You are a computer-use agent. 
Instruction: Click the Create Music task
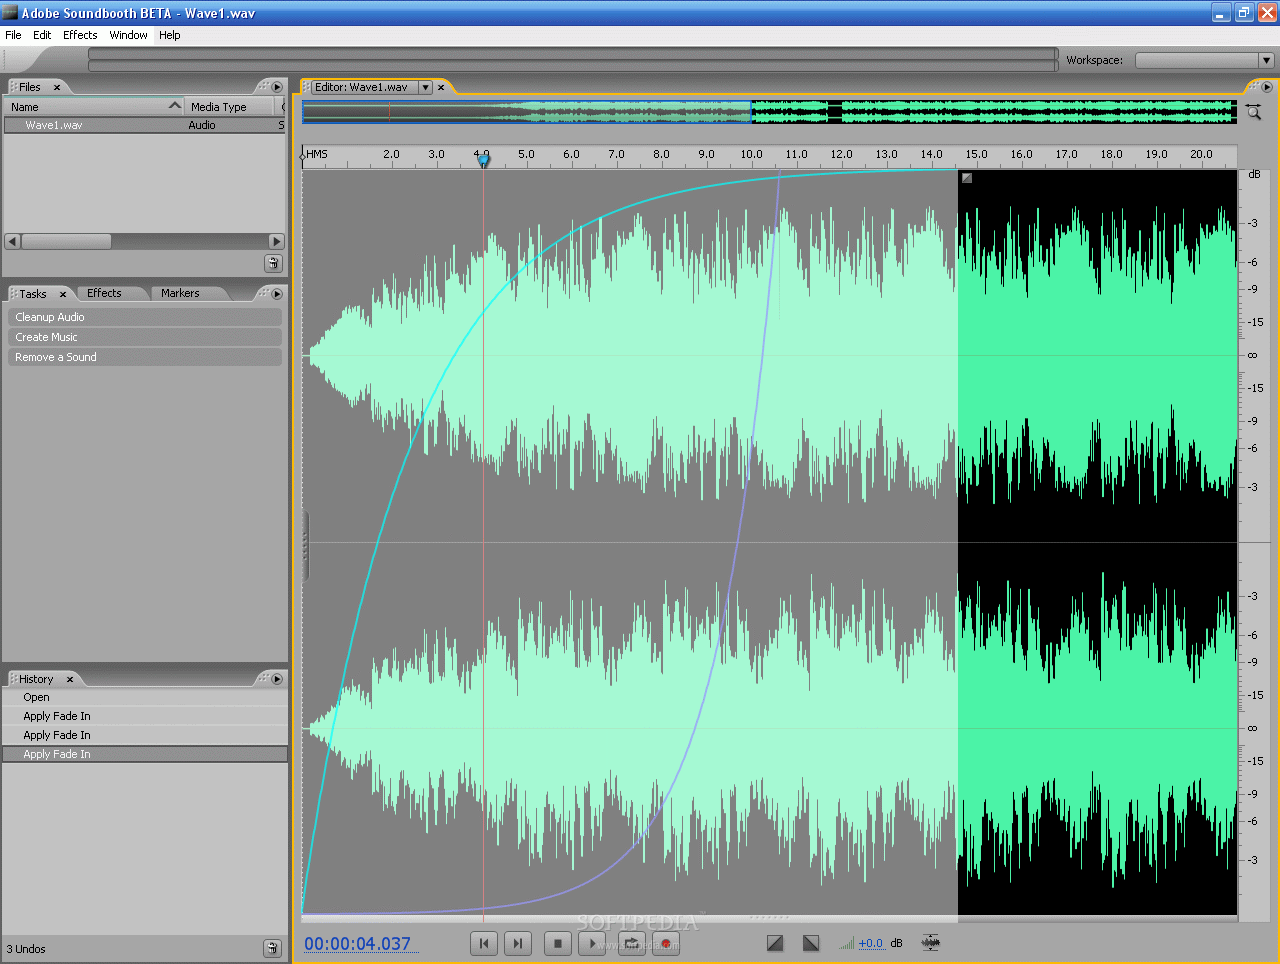click(x=145, y=337)
